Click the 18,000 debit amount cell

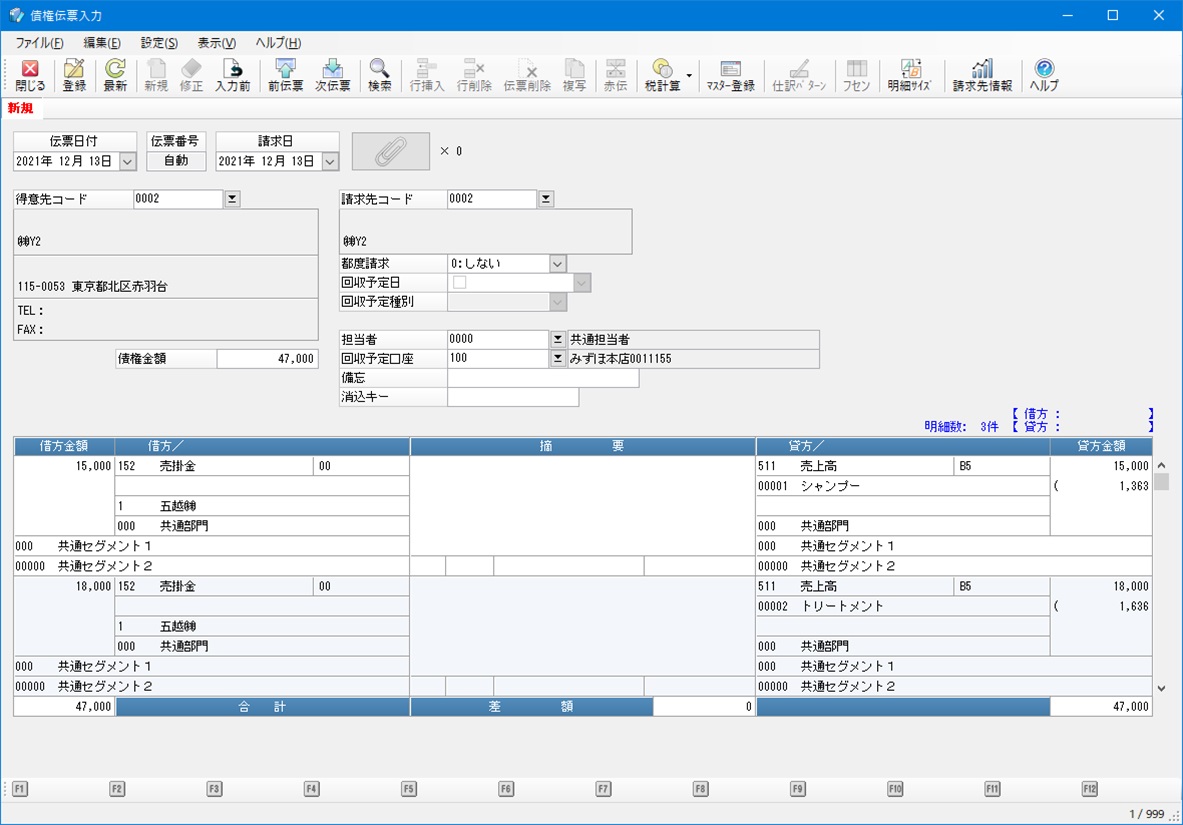coord(64,586)
